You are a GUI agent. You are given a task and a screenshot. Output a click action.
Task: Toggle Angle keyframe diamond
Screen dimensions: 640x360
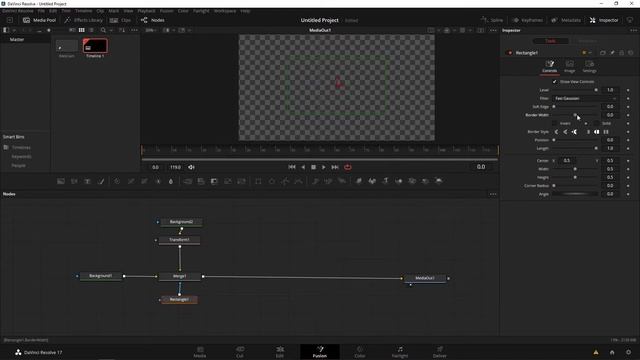click(628, 194)
